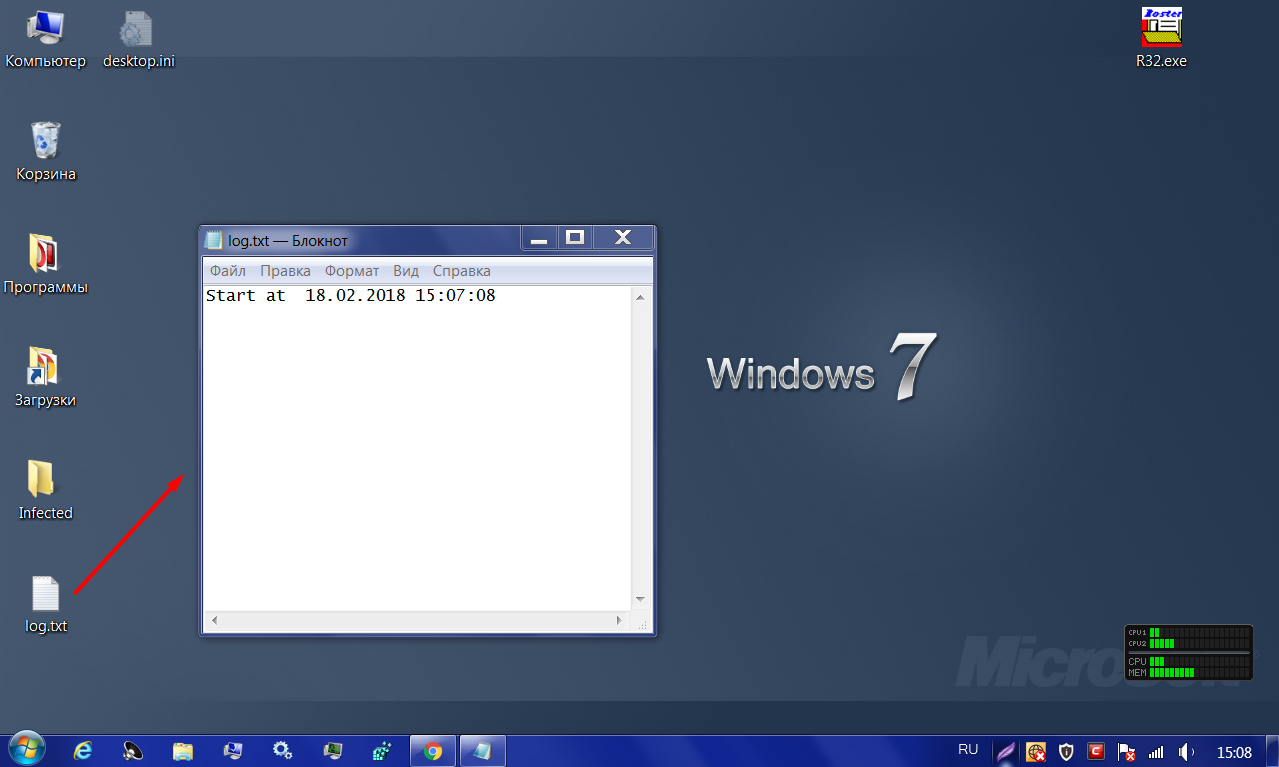Launch Internet Explorer from taskbar
Image resolution: width=1279 pixels, height=767 pixels.
pyautogui.click(x=83, y=751)
